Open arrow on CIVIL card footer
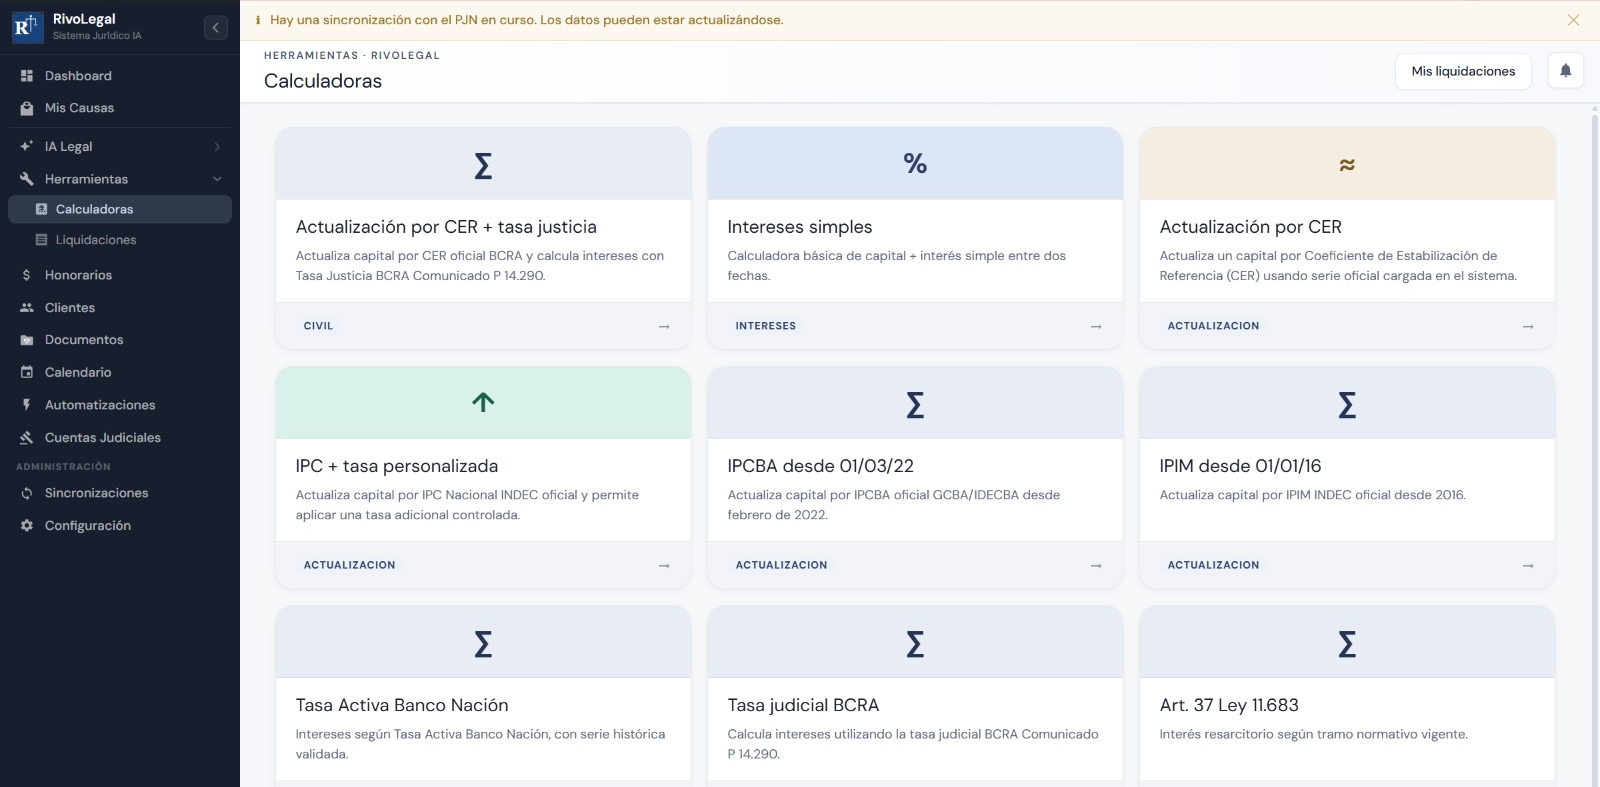 [664, 327]
